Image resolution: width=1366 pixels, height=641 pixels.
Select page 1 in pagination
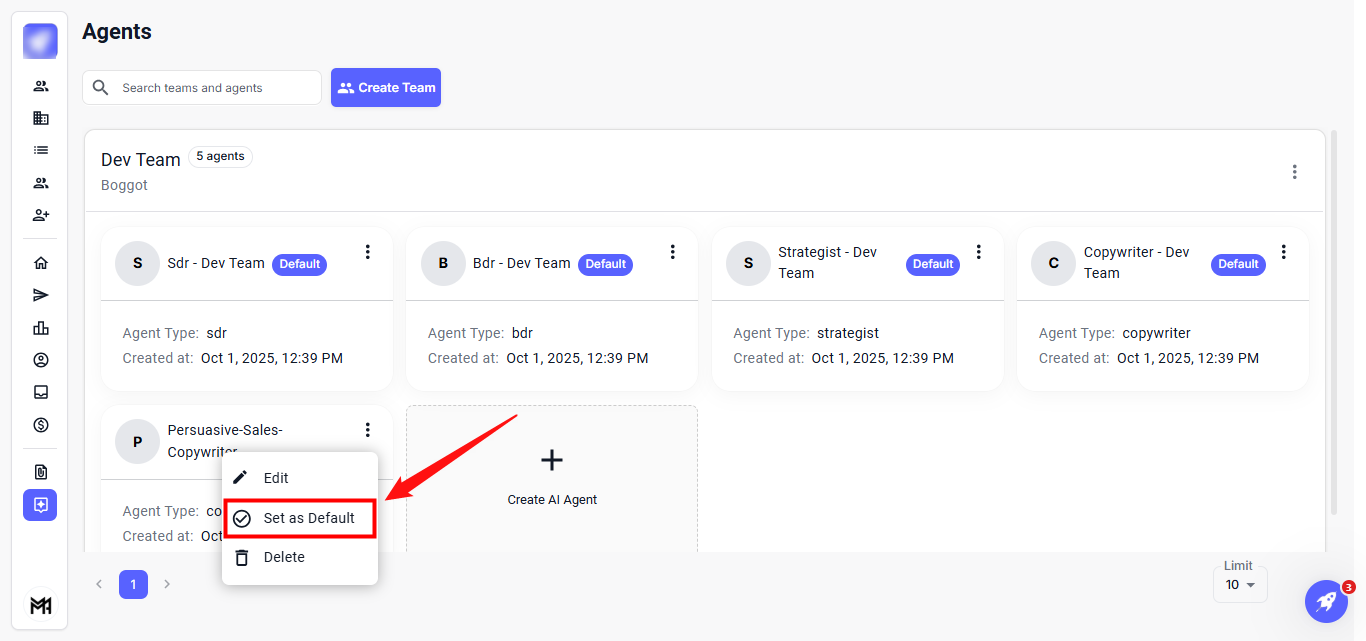133,584
